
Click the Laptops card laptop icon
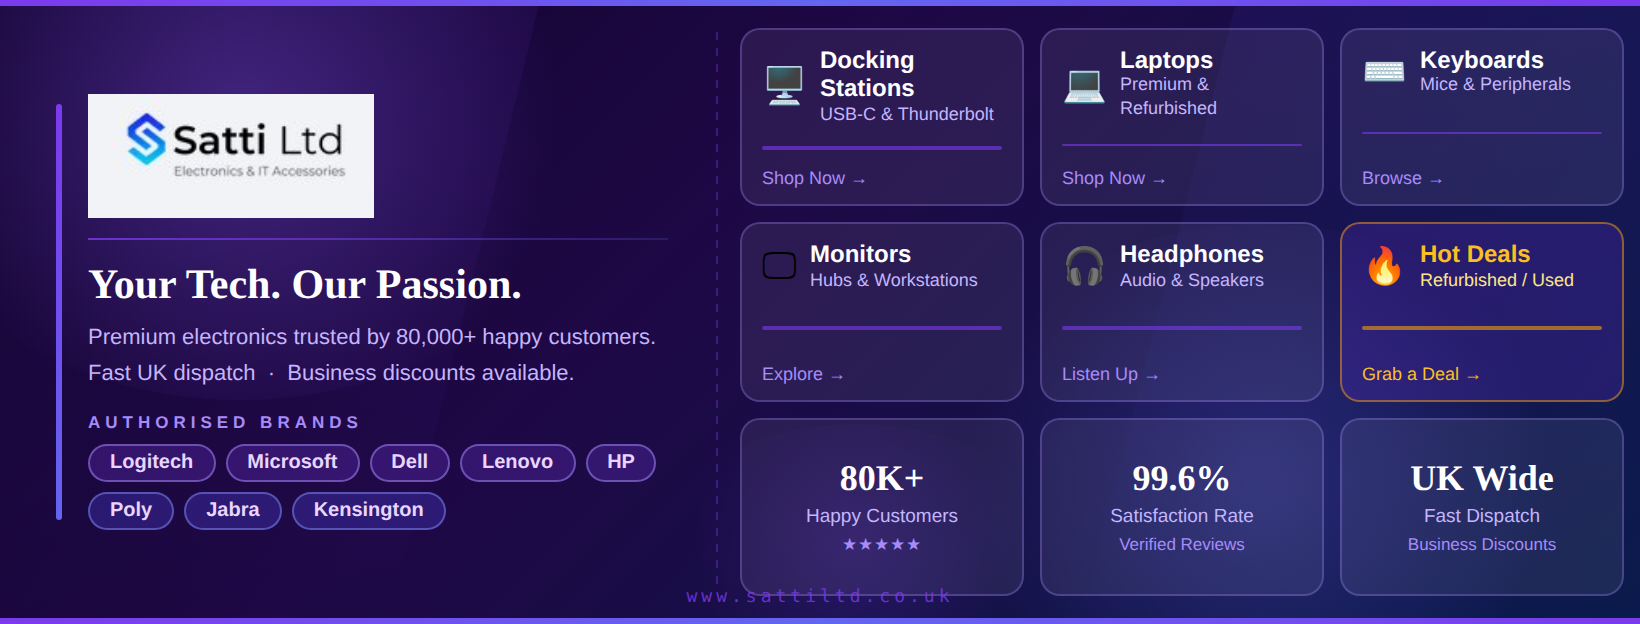tap(1084, 85)
